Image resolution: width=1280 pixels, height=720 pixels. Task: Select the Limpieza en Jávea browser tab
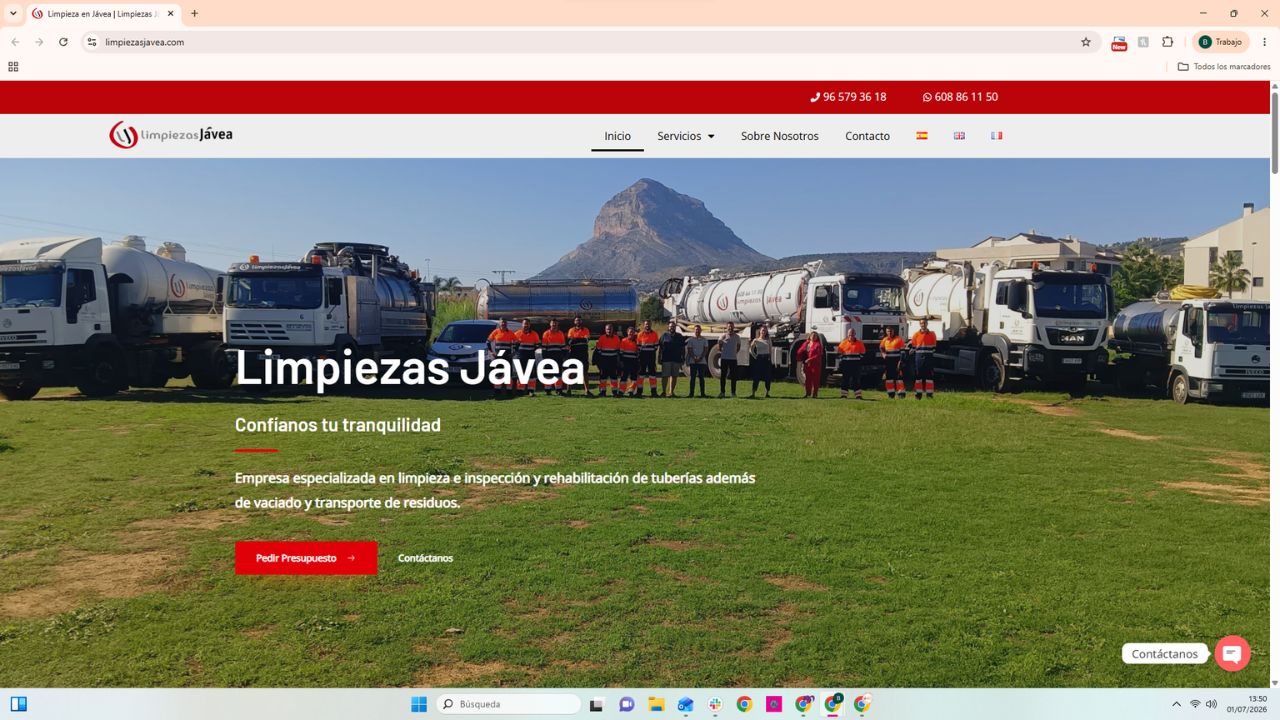point(102,13)
